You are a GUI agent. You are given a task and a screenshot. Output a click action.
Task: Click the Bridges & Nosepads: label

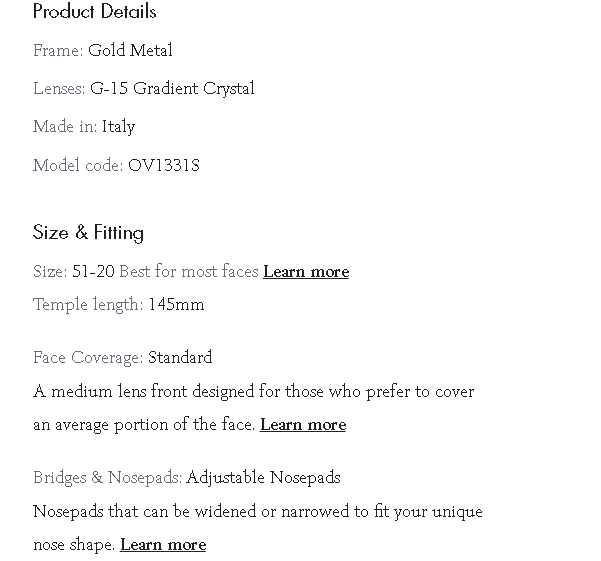coord(107,478)
